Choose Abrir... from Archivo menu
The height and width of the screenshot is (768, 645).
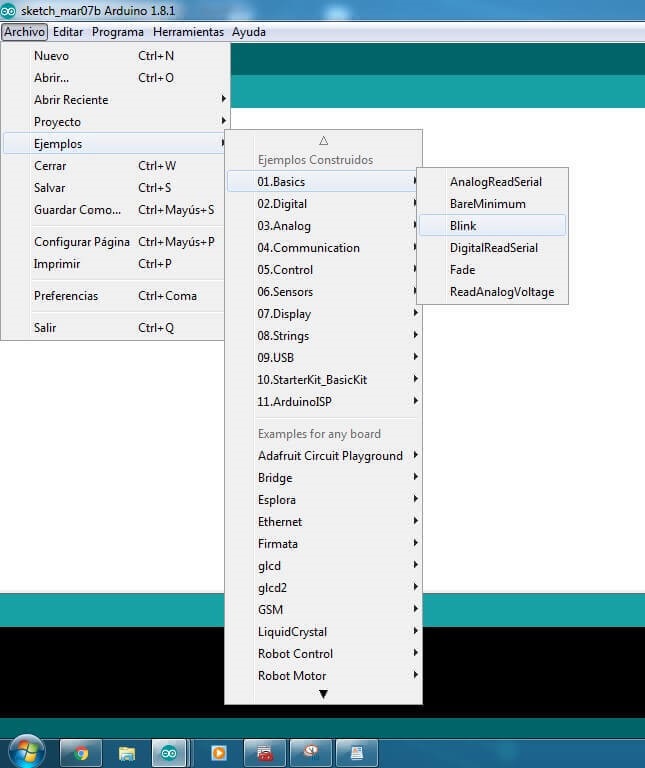point(114,78)
